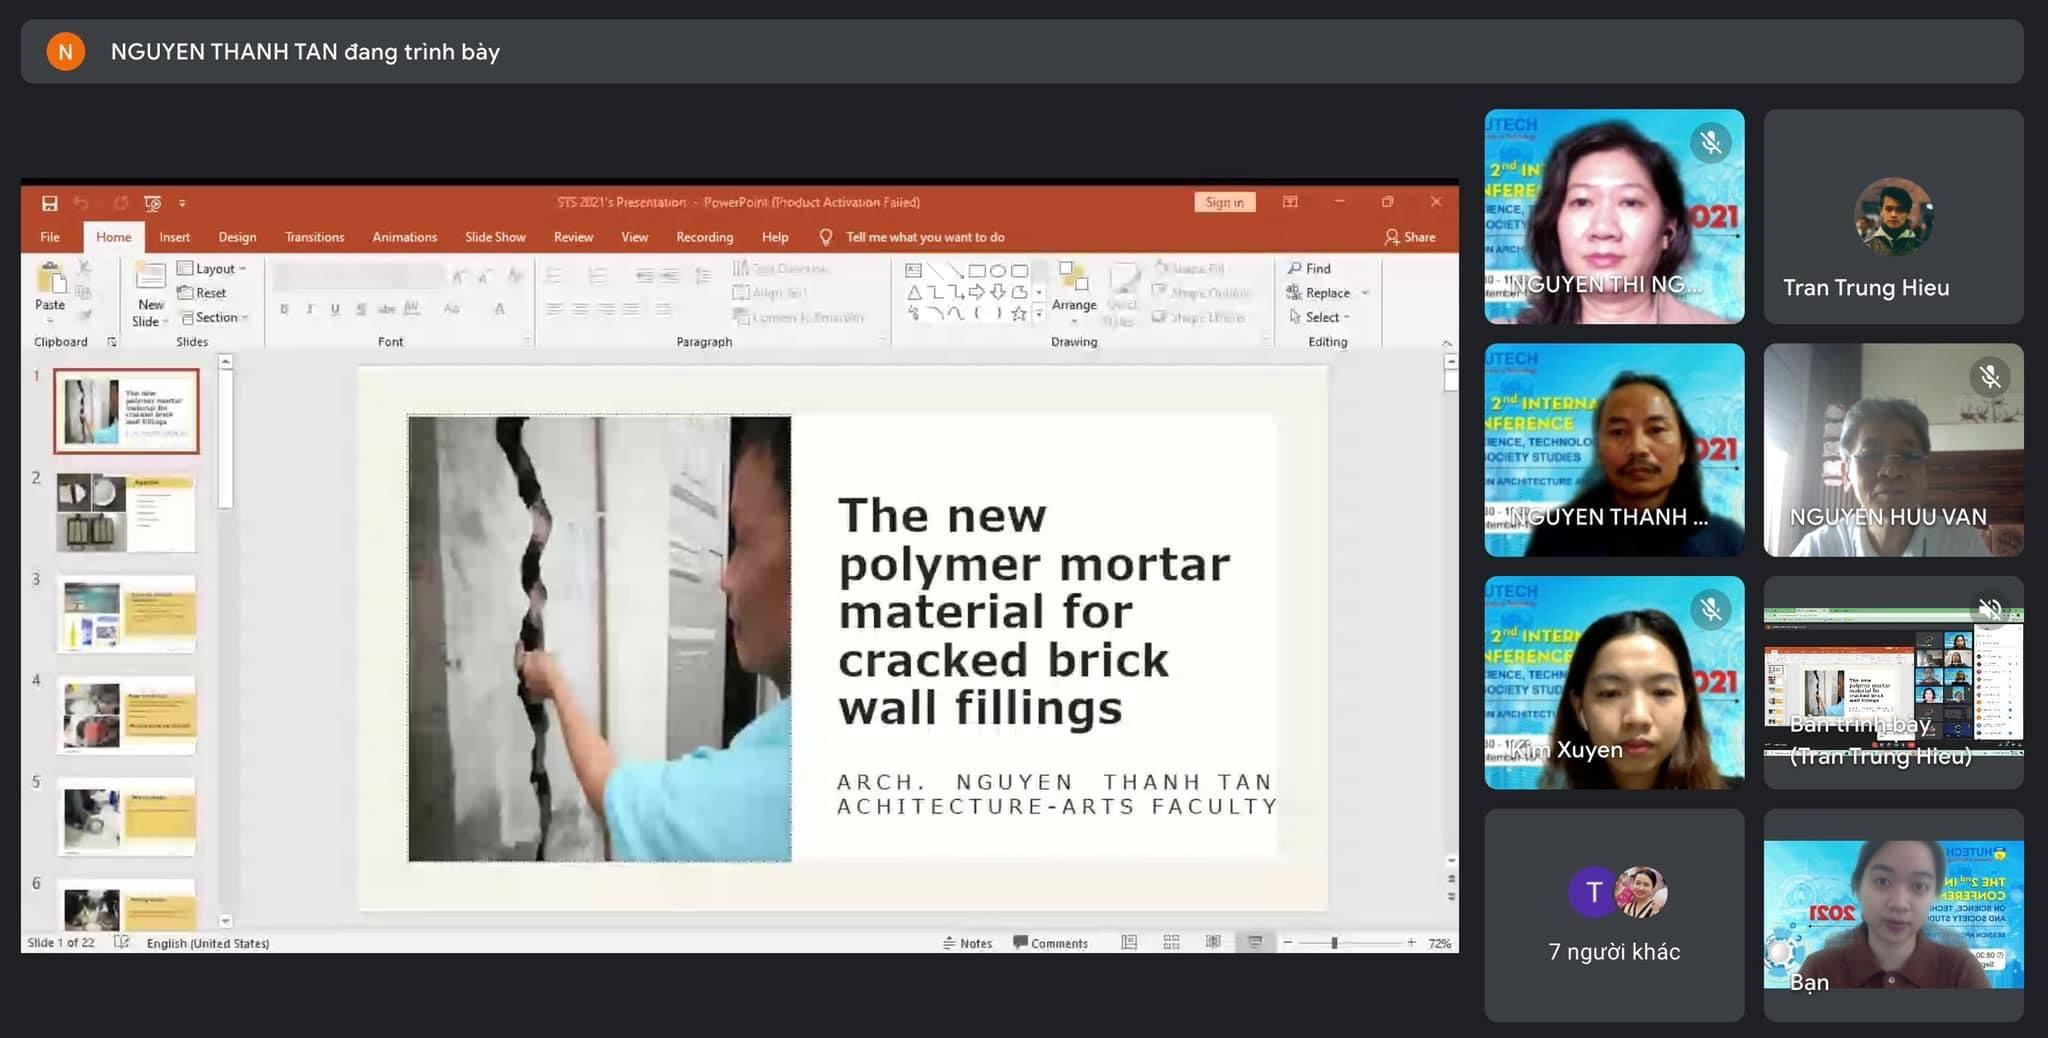Viewport: 2048px width, 1038px height.
Task: Collapse the ribbon with the chevron
Action: pos(1447,343)
